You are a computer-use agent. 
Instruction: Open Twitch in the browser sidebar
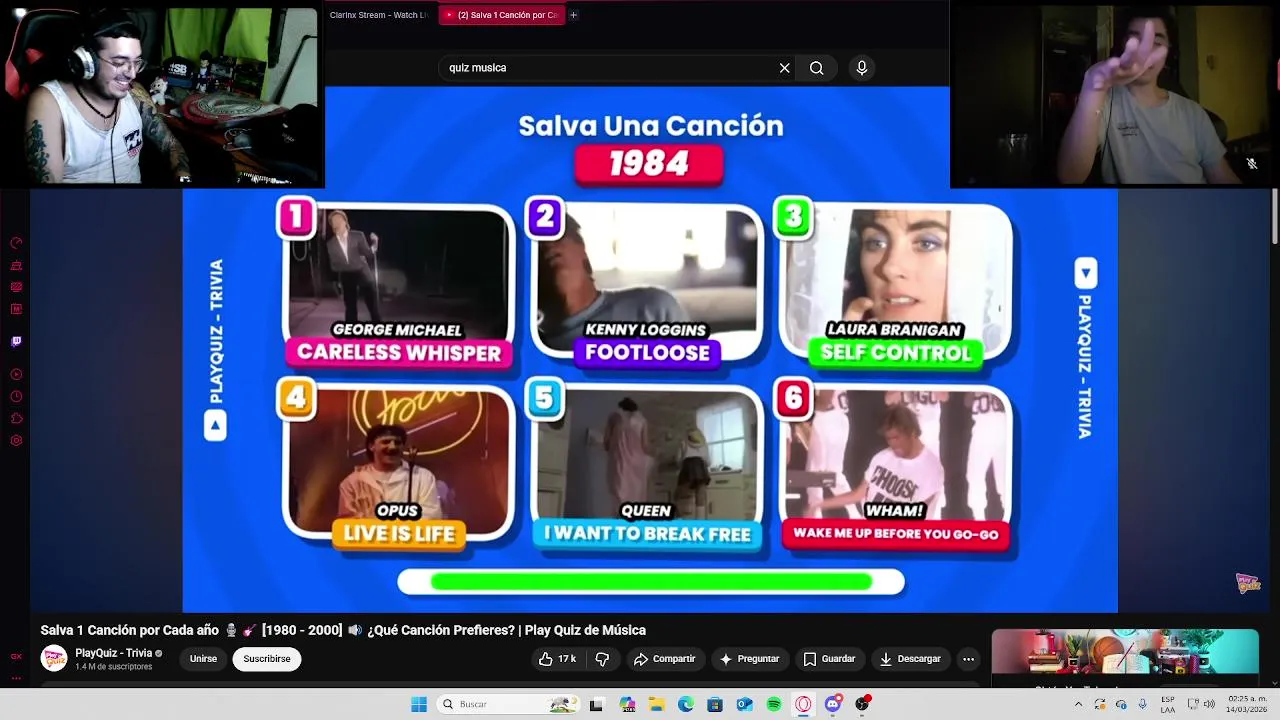[16, 341]
